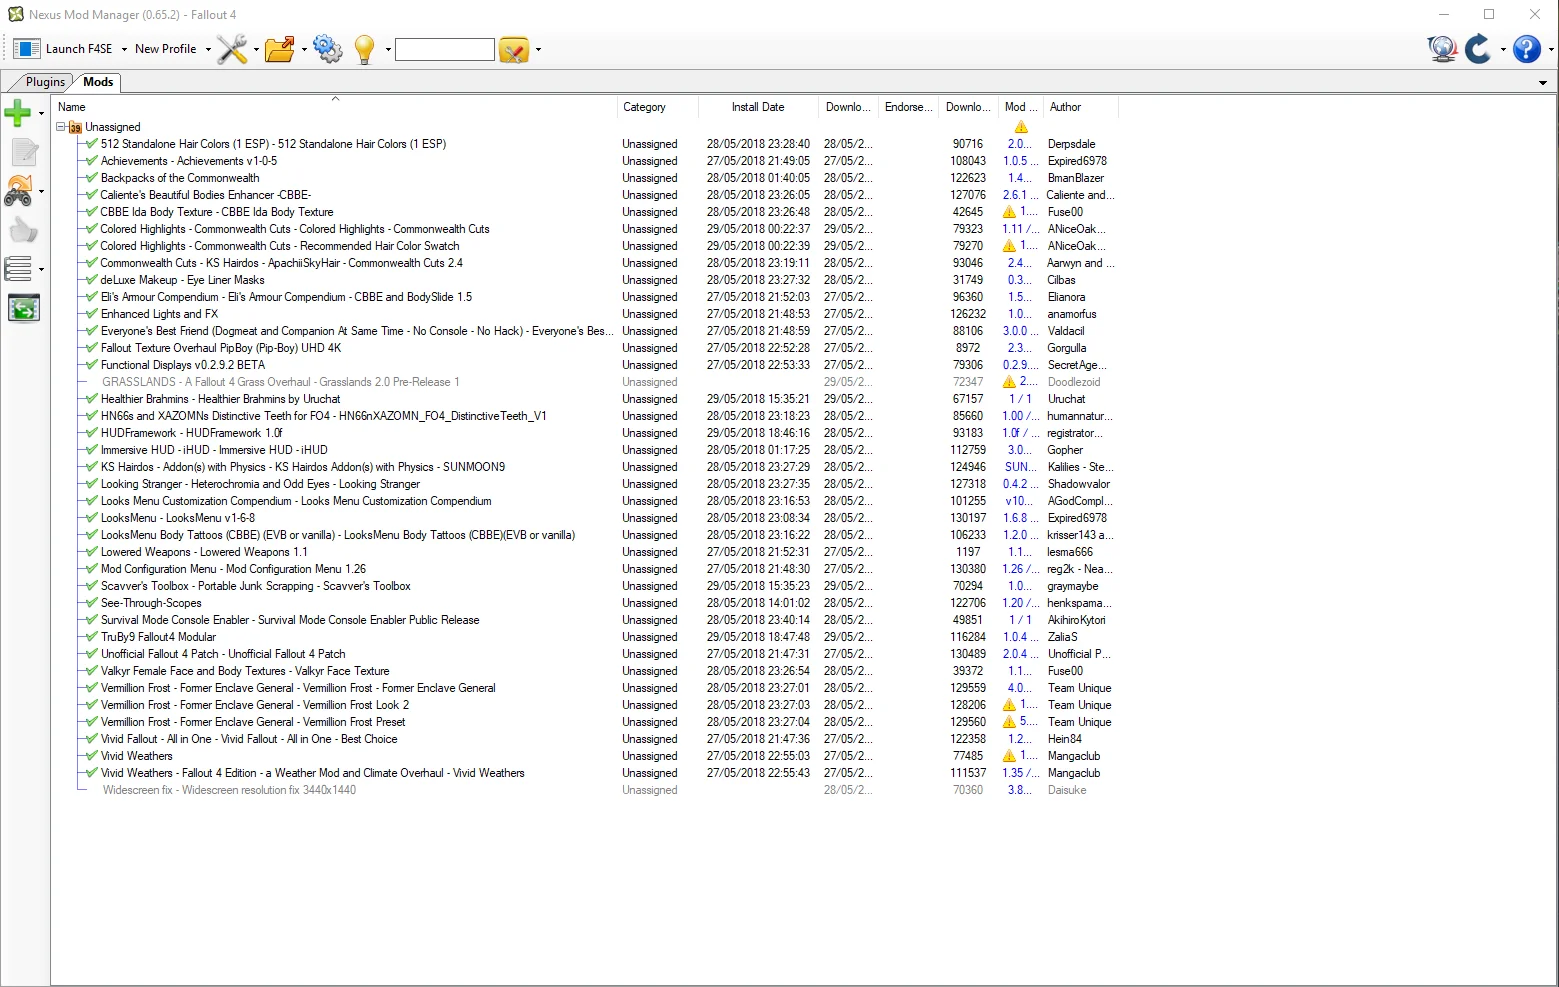Collapse the Unassigned category tree node

61,127
